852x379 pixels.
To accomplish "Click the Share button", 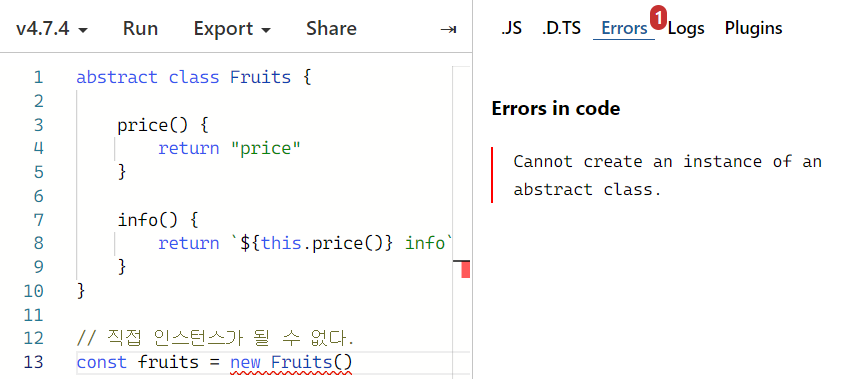I will [x=331, y=28].
